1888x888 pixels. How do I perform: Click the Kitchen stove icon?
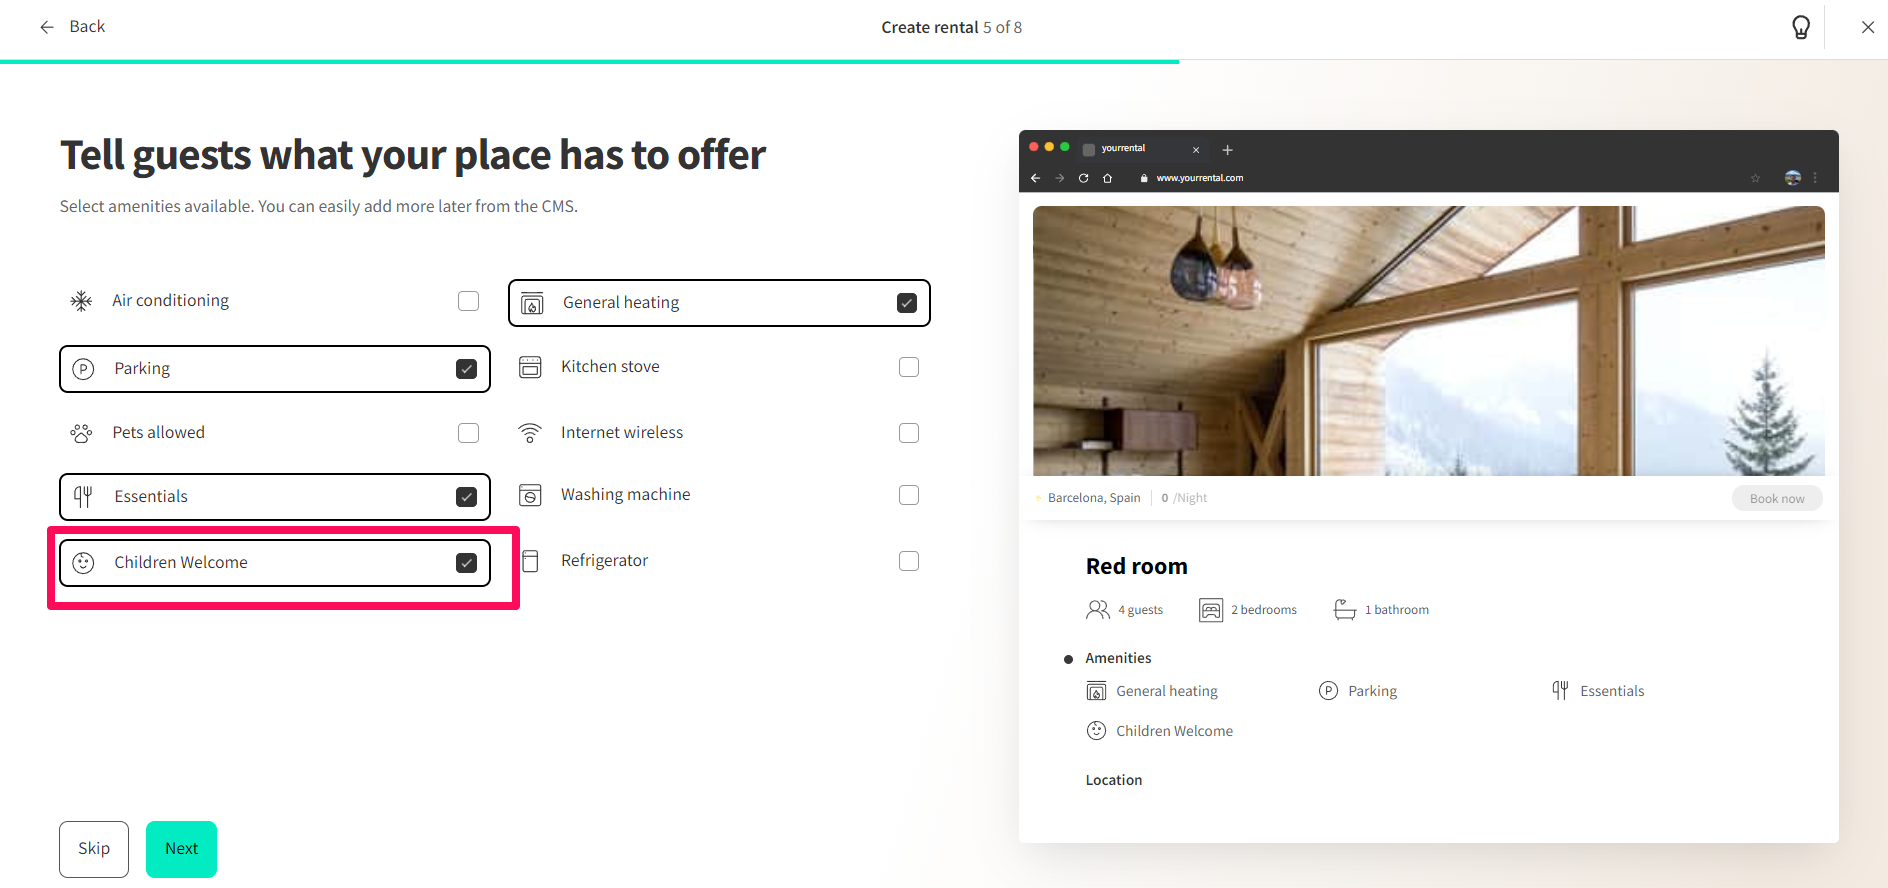(531, 367)
